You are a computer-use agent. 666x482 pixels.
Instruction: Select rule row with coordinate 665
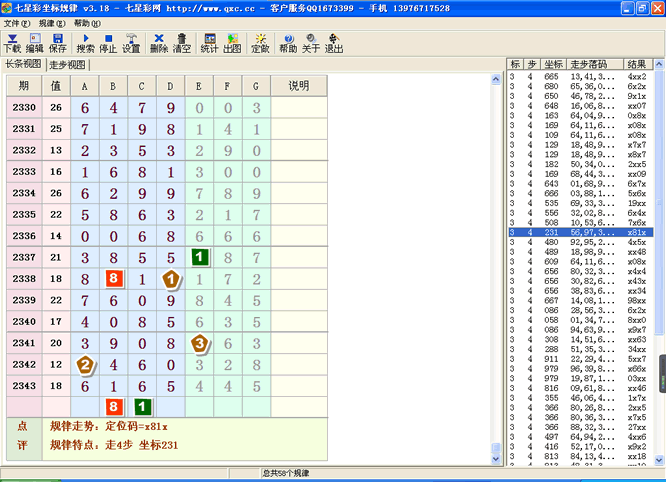(x=581, y=76)
